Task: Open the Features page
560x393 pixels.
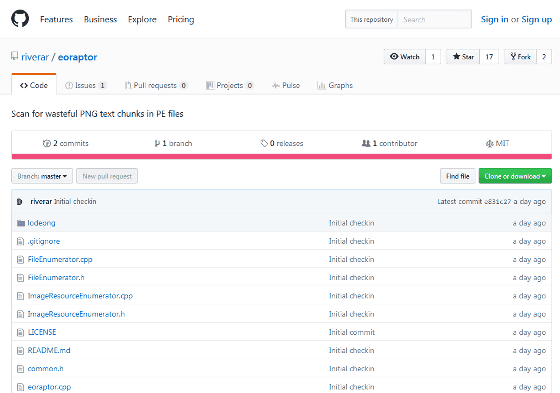Action: 56,19
